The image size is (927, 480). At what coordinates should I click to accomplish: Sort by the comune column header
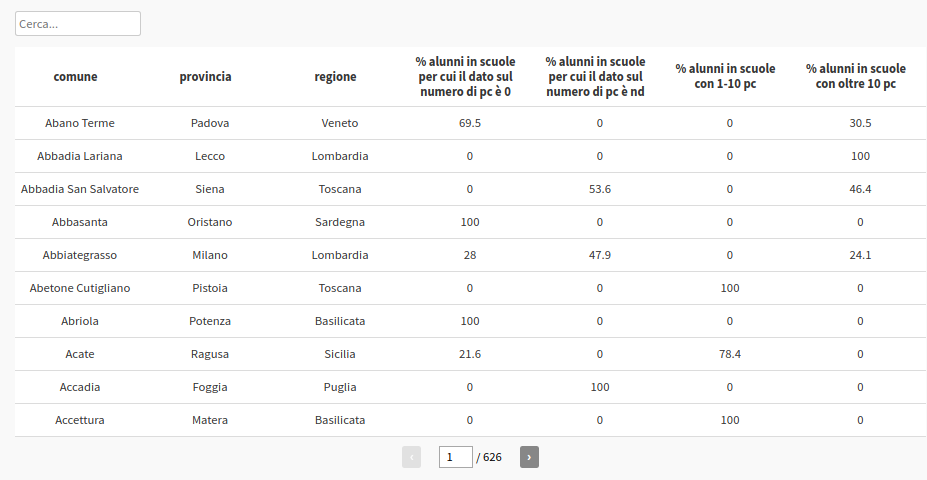tap(75, 77)
